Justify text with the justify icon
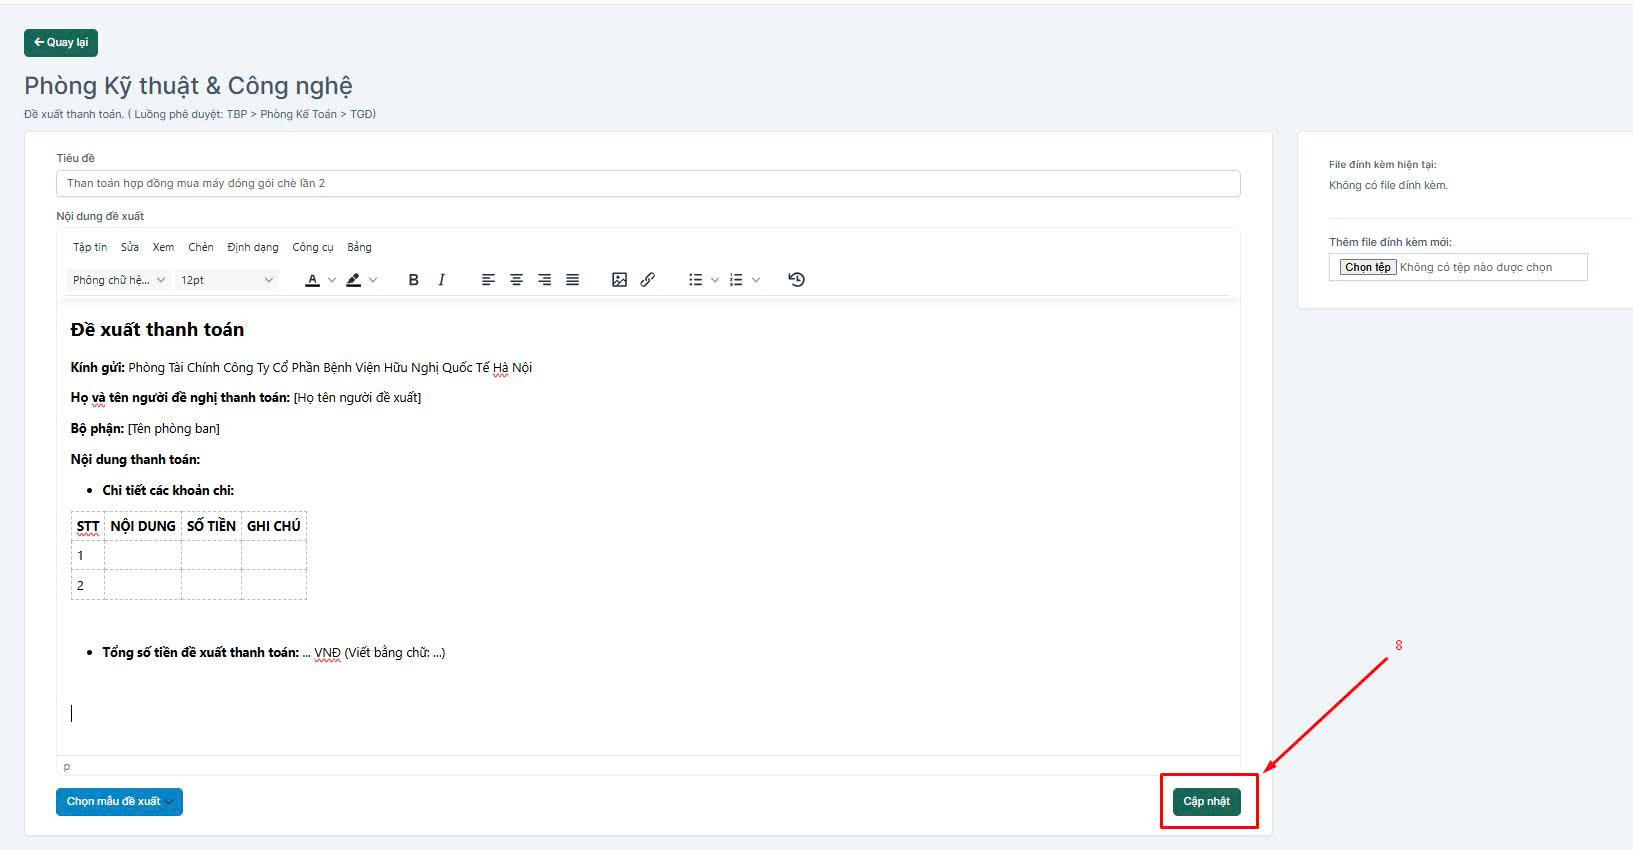Screen dimensions: 1633x850 point(572,280)
